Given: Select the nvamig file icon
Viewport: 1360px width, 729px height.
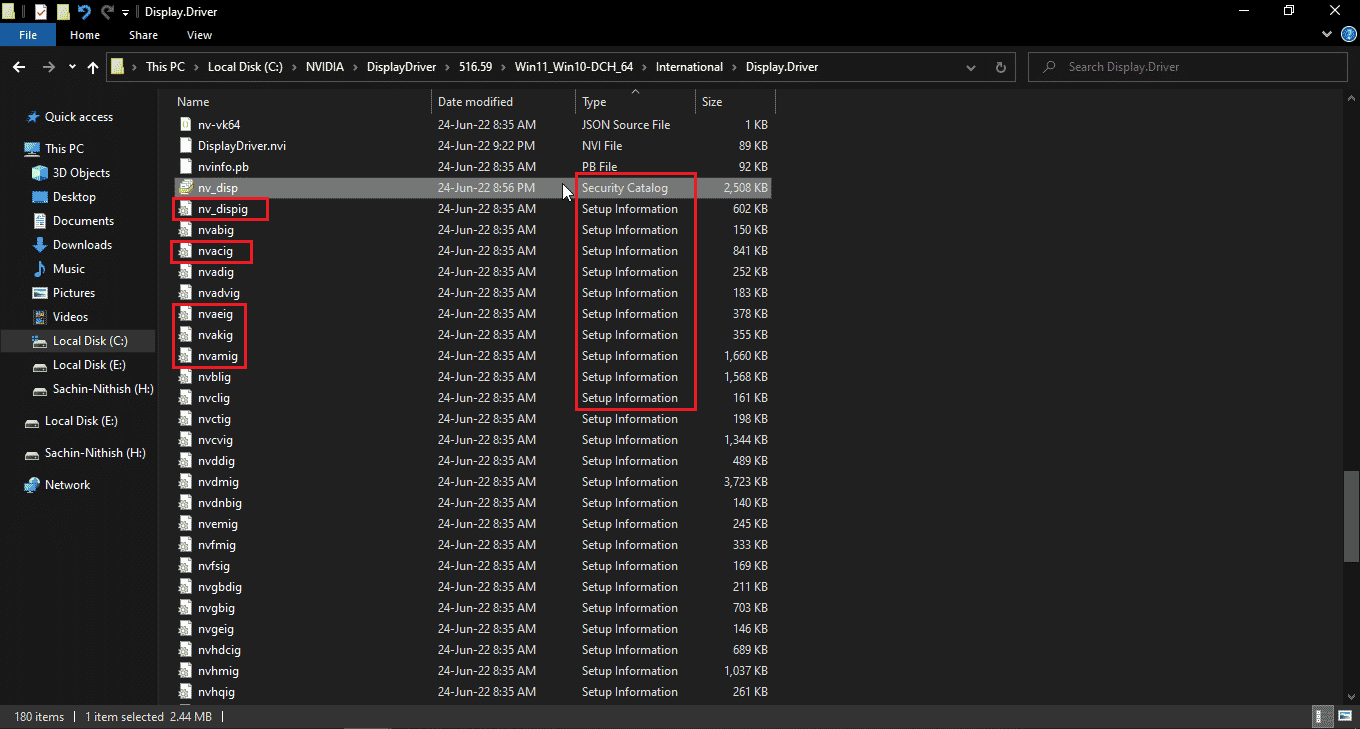Looking at the screenshot, I should point(185,356).
